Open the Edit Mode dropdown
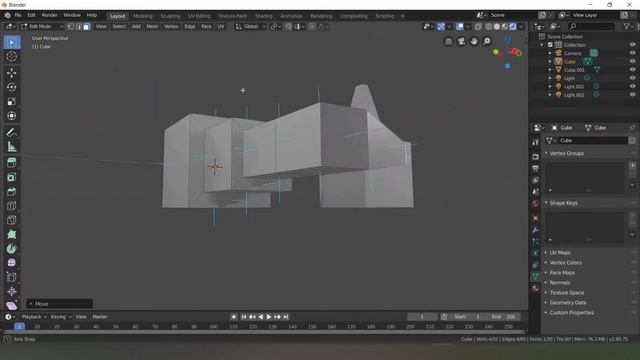The height and width of the screenshot is (360, 640). tap(42, 27)
